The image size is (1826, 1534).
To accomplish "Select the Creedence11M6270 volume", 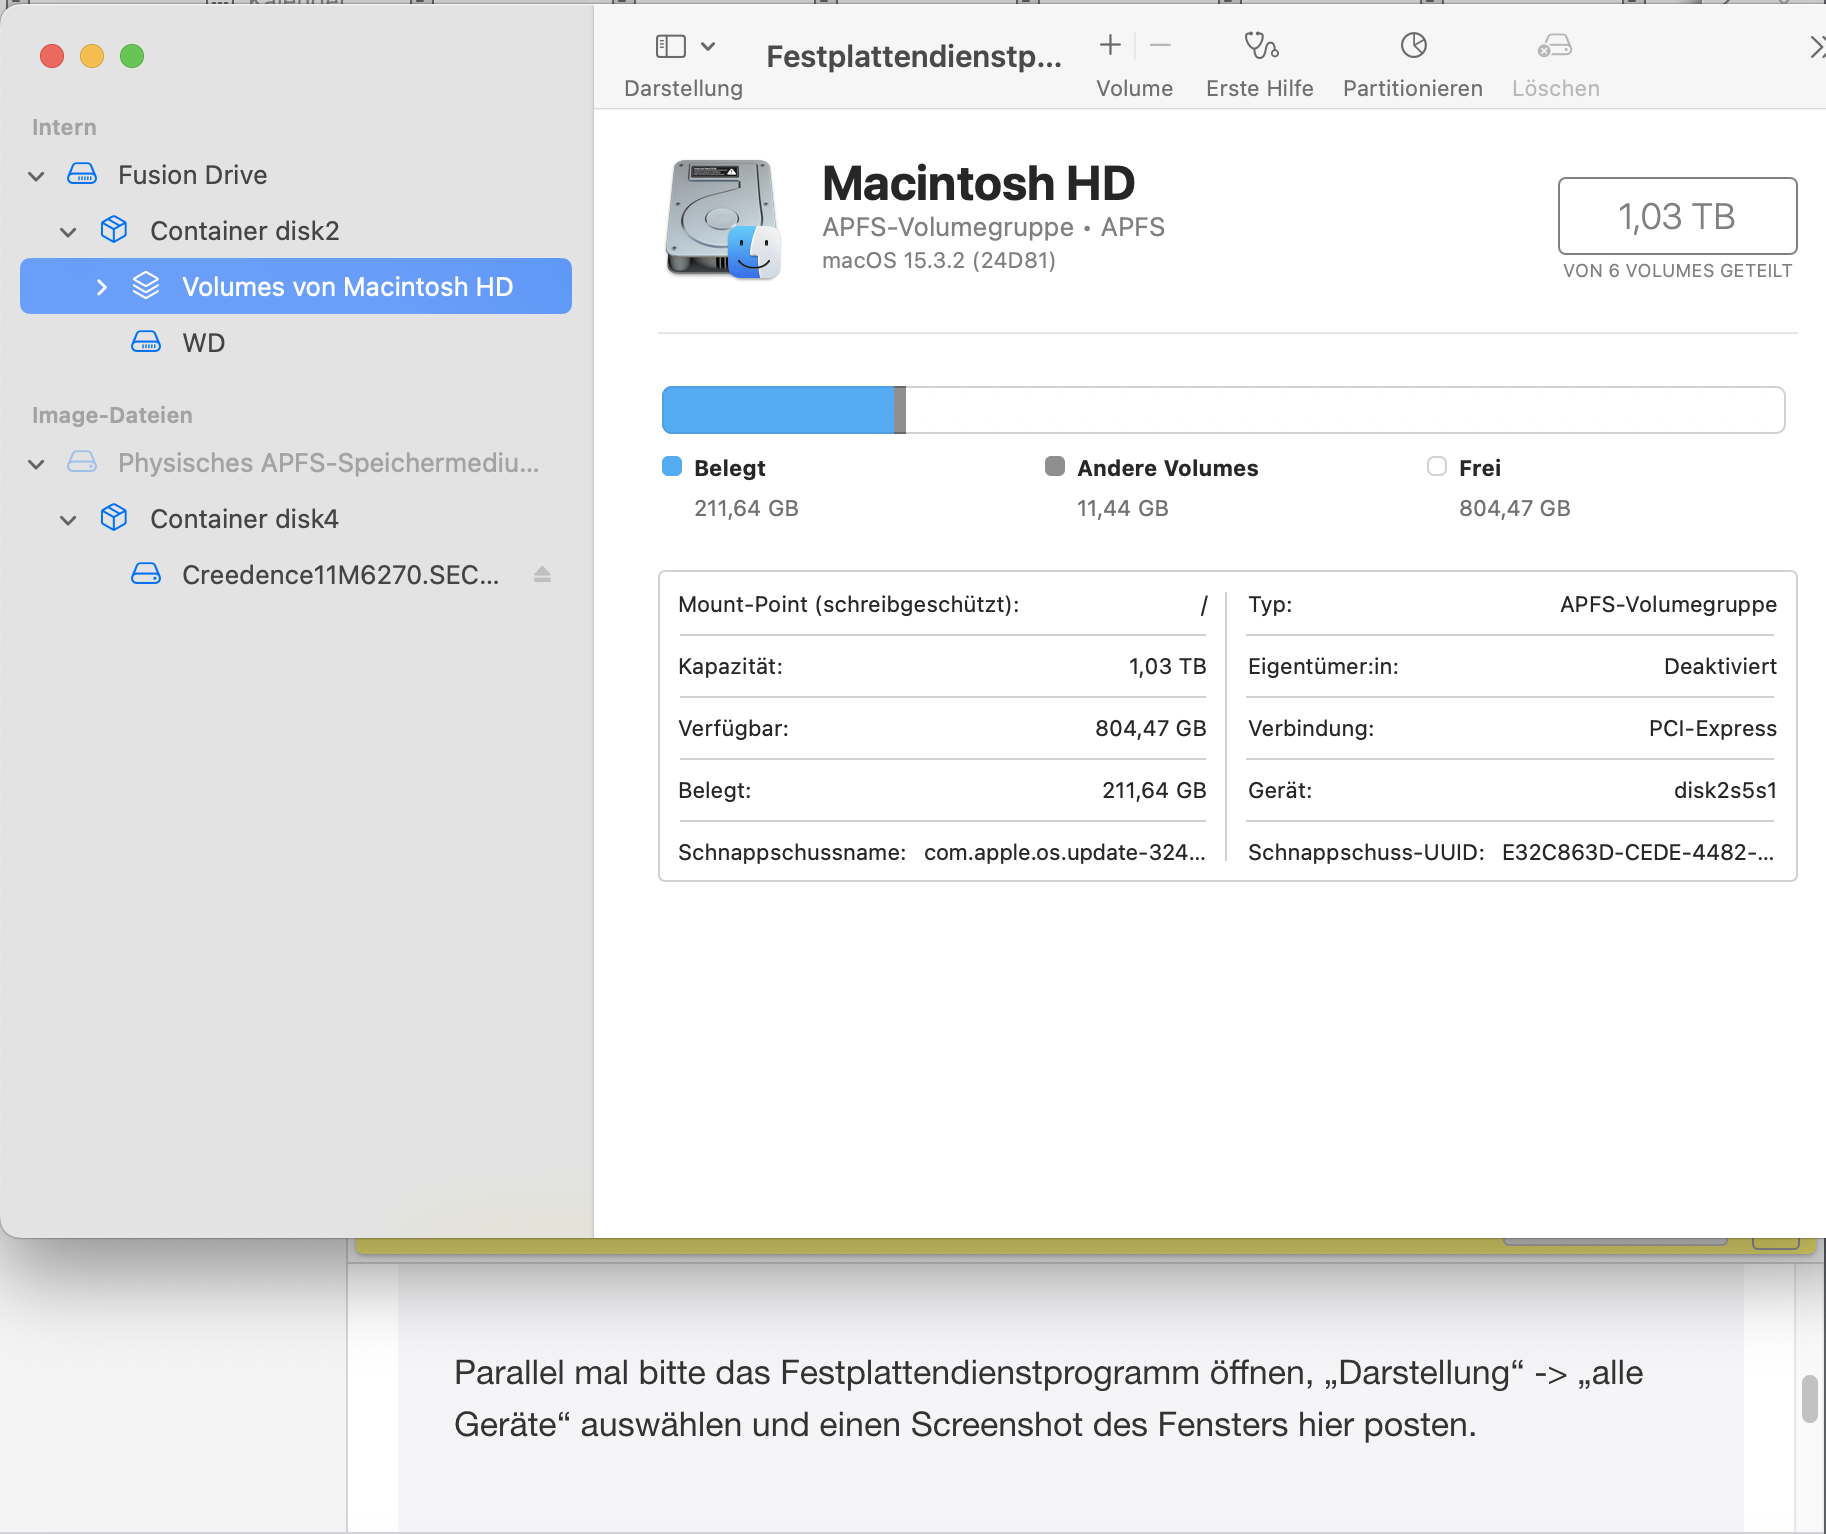I will click(339, 575).
